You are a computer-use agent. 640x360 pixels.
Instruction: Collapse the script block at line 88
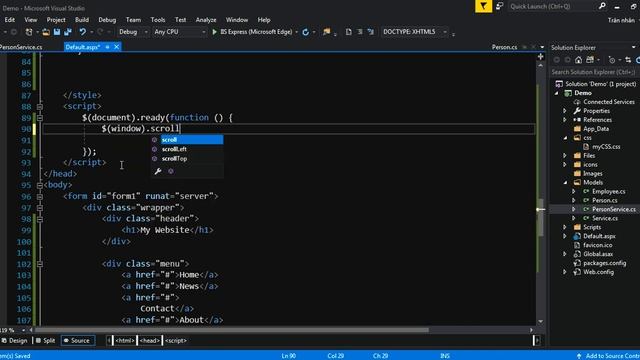tap(40, 107)
